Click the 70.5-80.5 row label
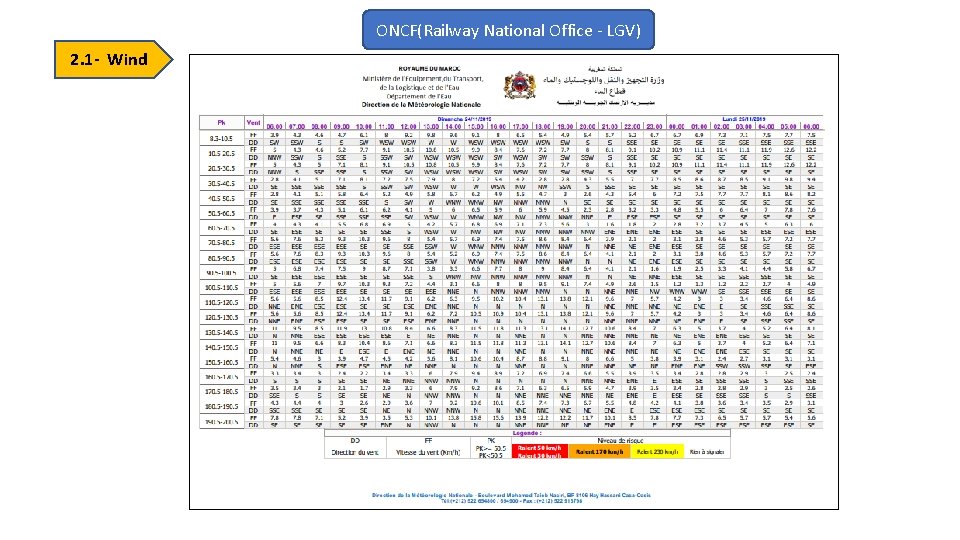960x540 pixels. [222, 242]
